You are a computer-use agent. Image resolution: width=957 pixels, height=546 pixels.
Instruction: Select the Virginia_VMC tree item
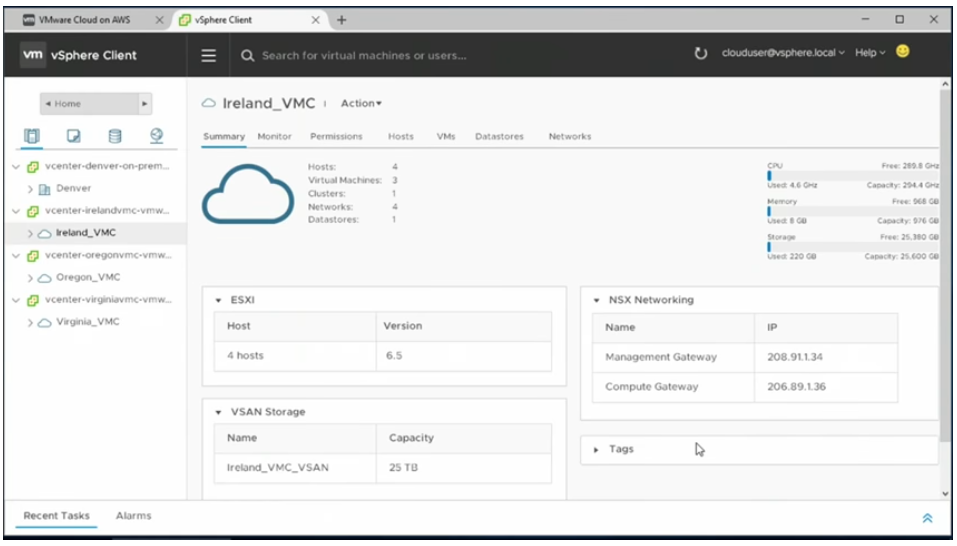[87, 322]
